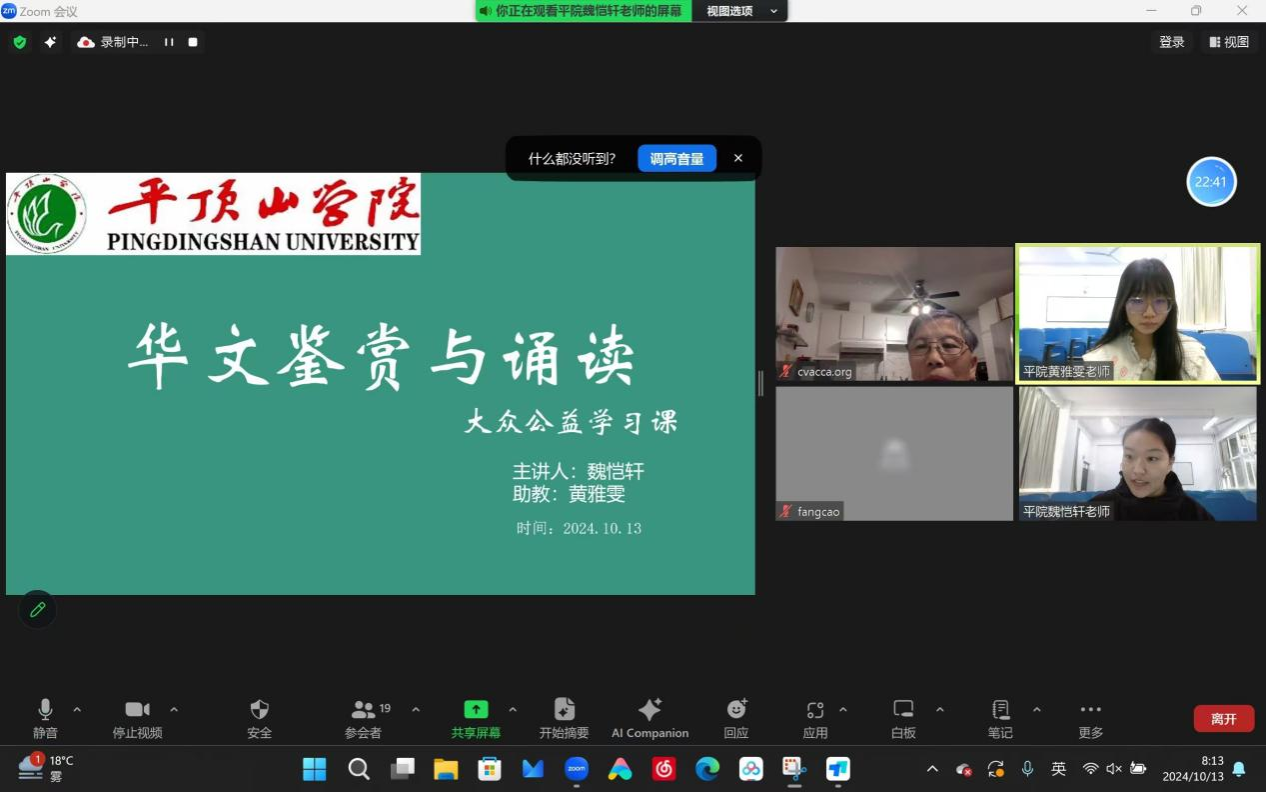The image size is (1266, 792).
Task: Open the Windows Start button on taskbar
Action: click(x=314, y=768)
